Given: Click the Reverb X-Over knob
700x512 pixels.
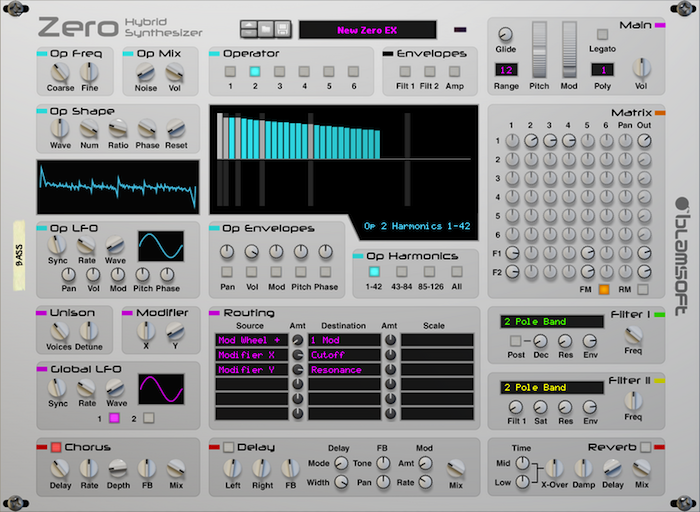Looking at the screenshot, I should (x=554, y=469).
